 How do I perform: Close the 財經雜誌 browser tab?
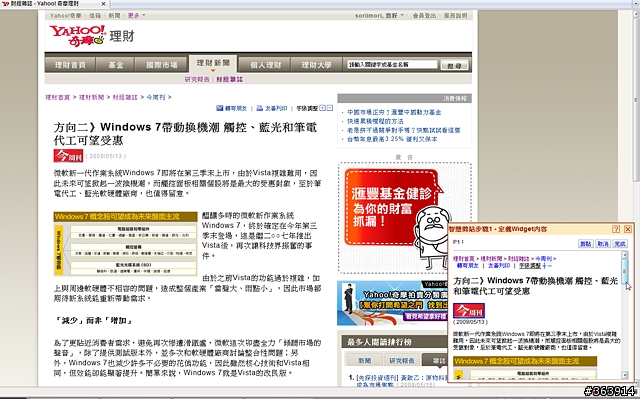click(103, 4)
